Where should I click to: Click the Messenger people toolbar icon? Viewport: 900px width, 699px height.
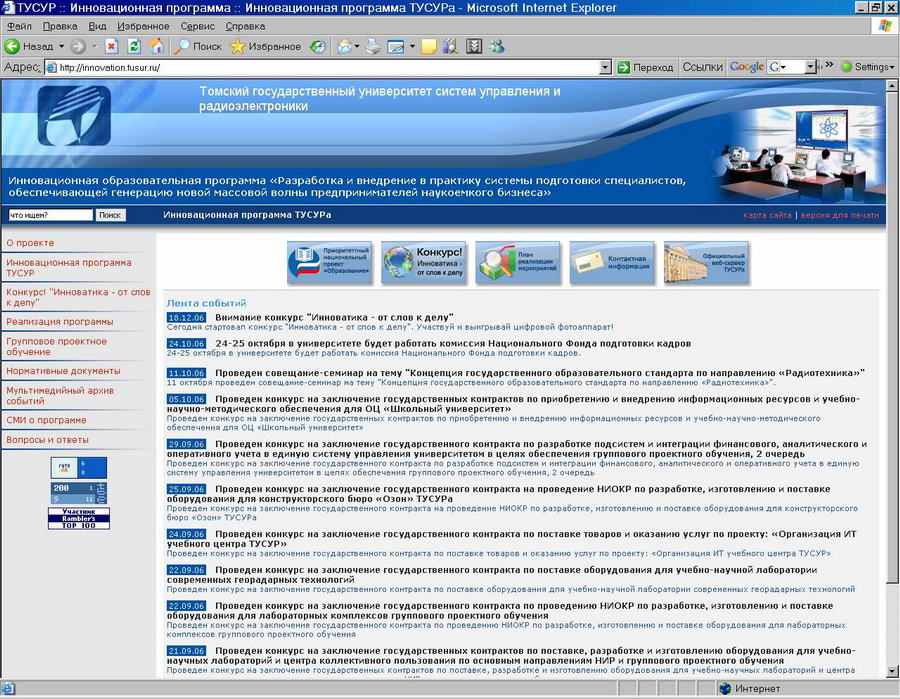497,46
